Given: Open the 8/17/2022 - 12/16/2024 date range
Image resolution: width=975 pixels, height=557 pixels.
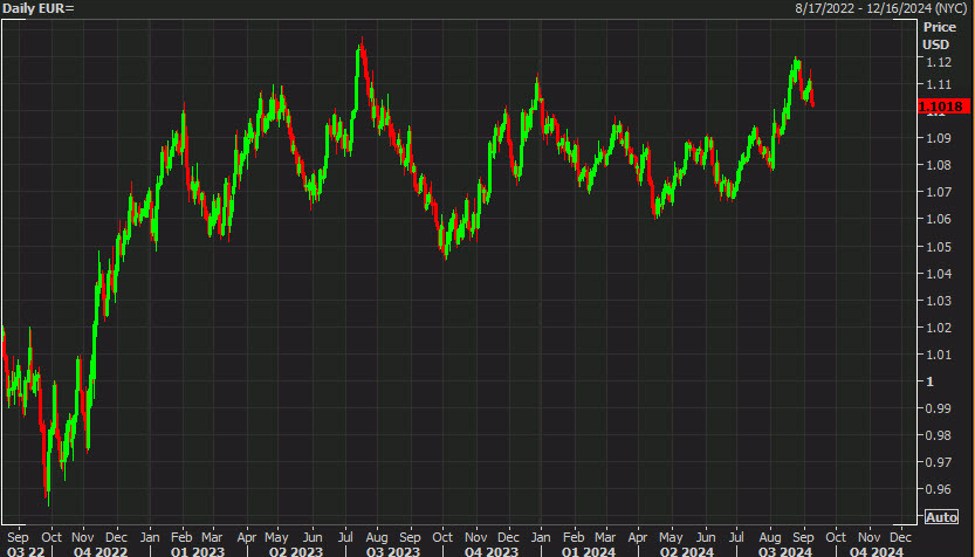Looking at the screenshot, I should (x=883, y=8).
